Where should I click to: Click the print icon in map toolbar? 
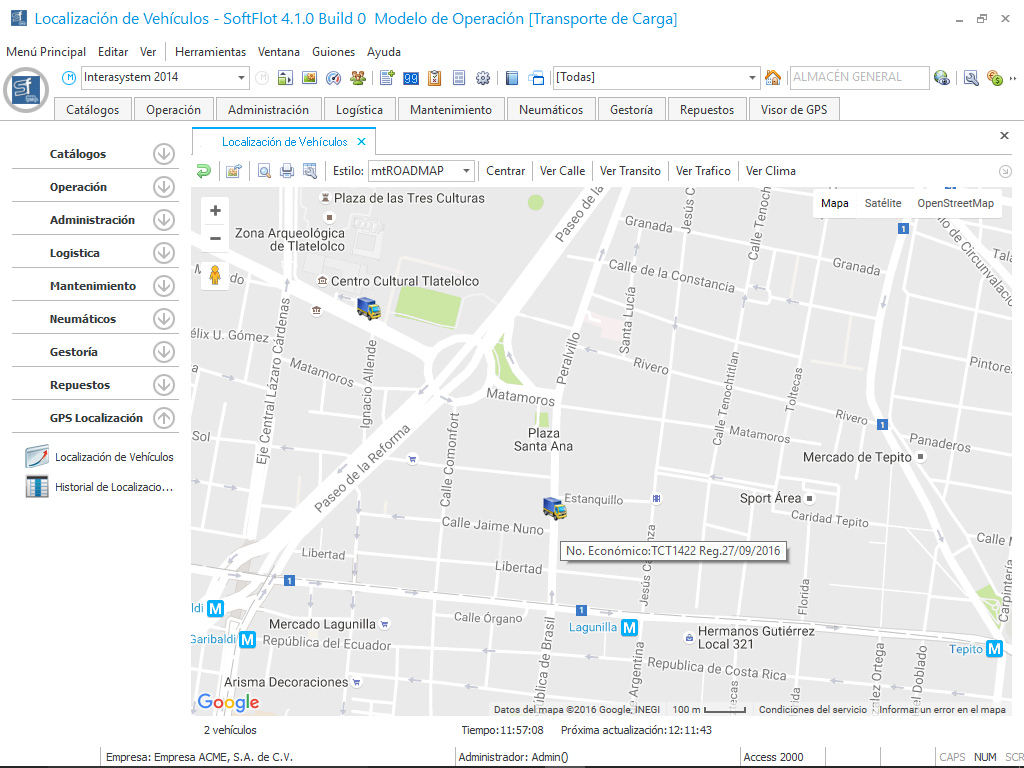coord(287,171)
